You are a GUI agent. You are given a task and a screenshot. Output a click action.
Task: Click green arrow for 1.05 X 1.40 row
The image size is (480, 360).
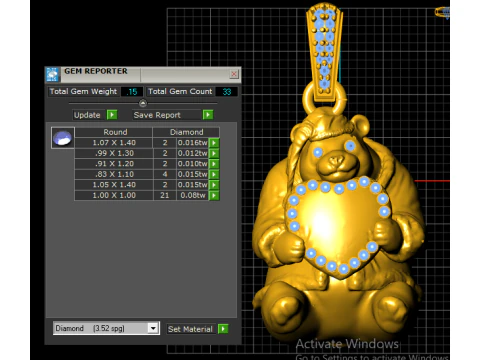tap(214, 185)
